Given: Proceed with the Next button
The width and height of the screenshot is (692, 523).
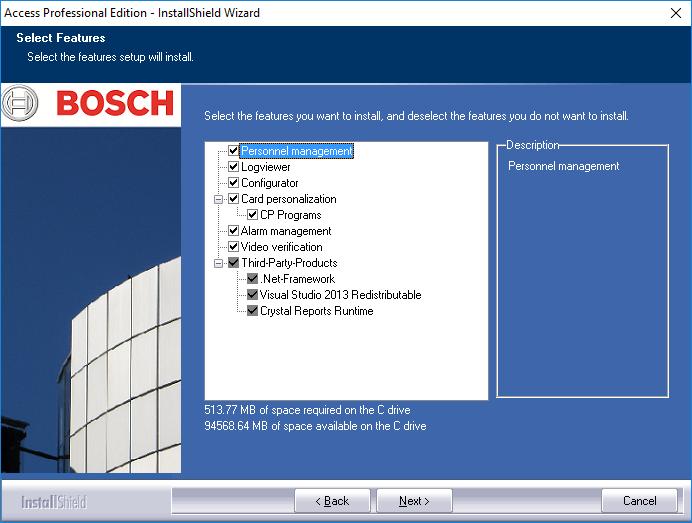Looking at the screenshot, I should [414, 501].
